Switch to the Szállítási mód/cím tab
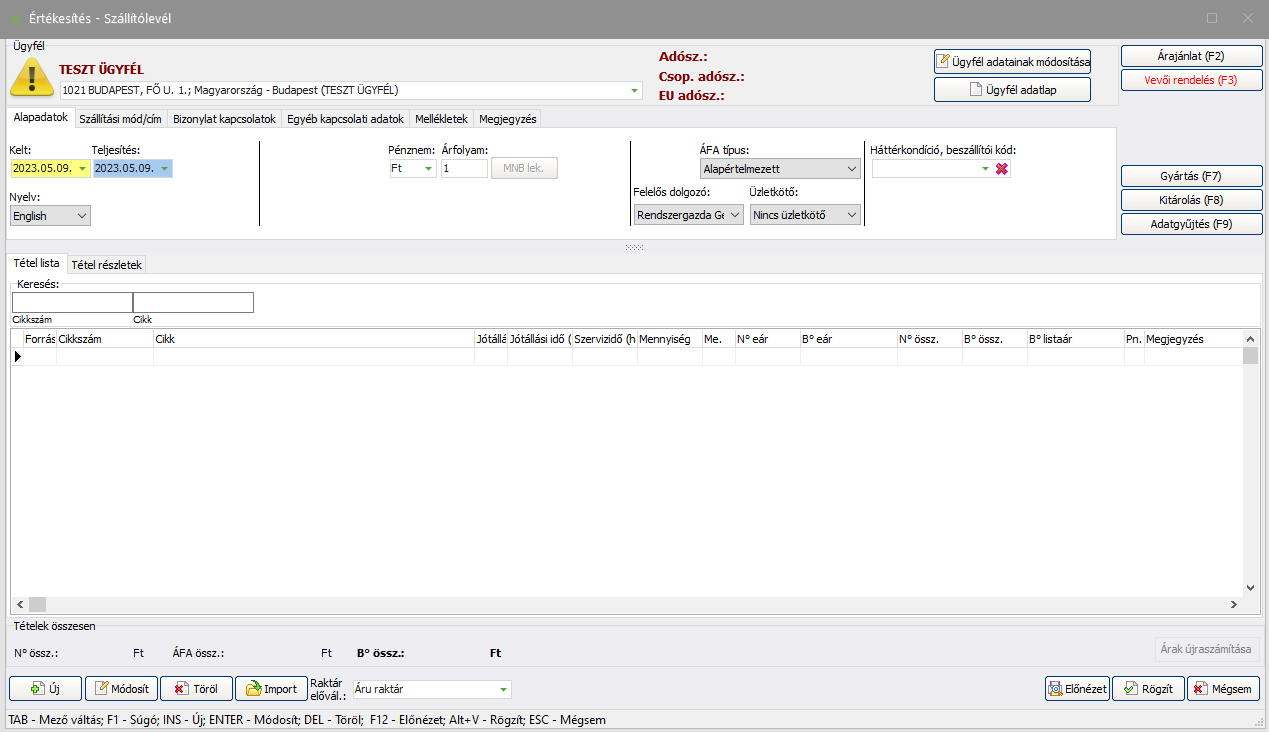This screenshot has height=732, width=1269. (x=120, y=119)
